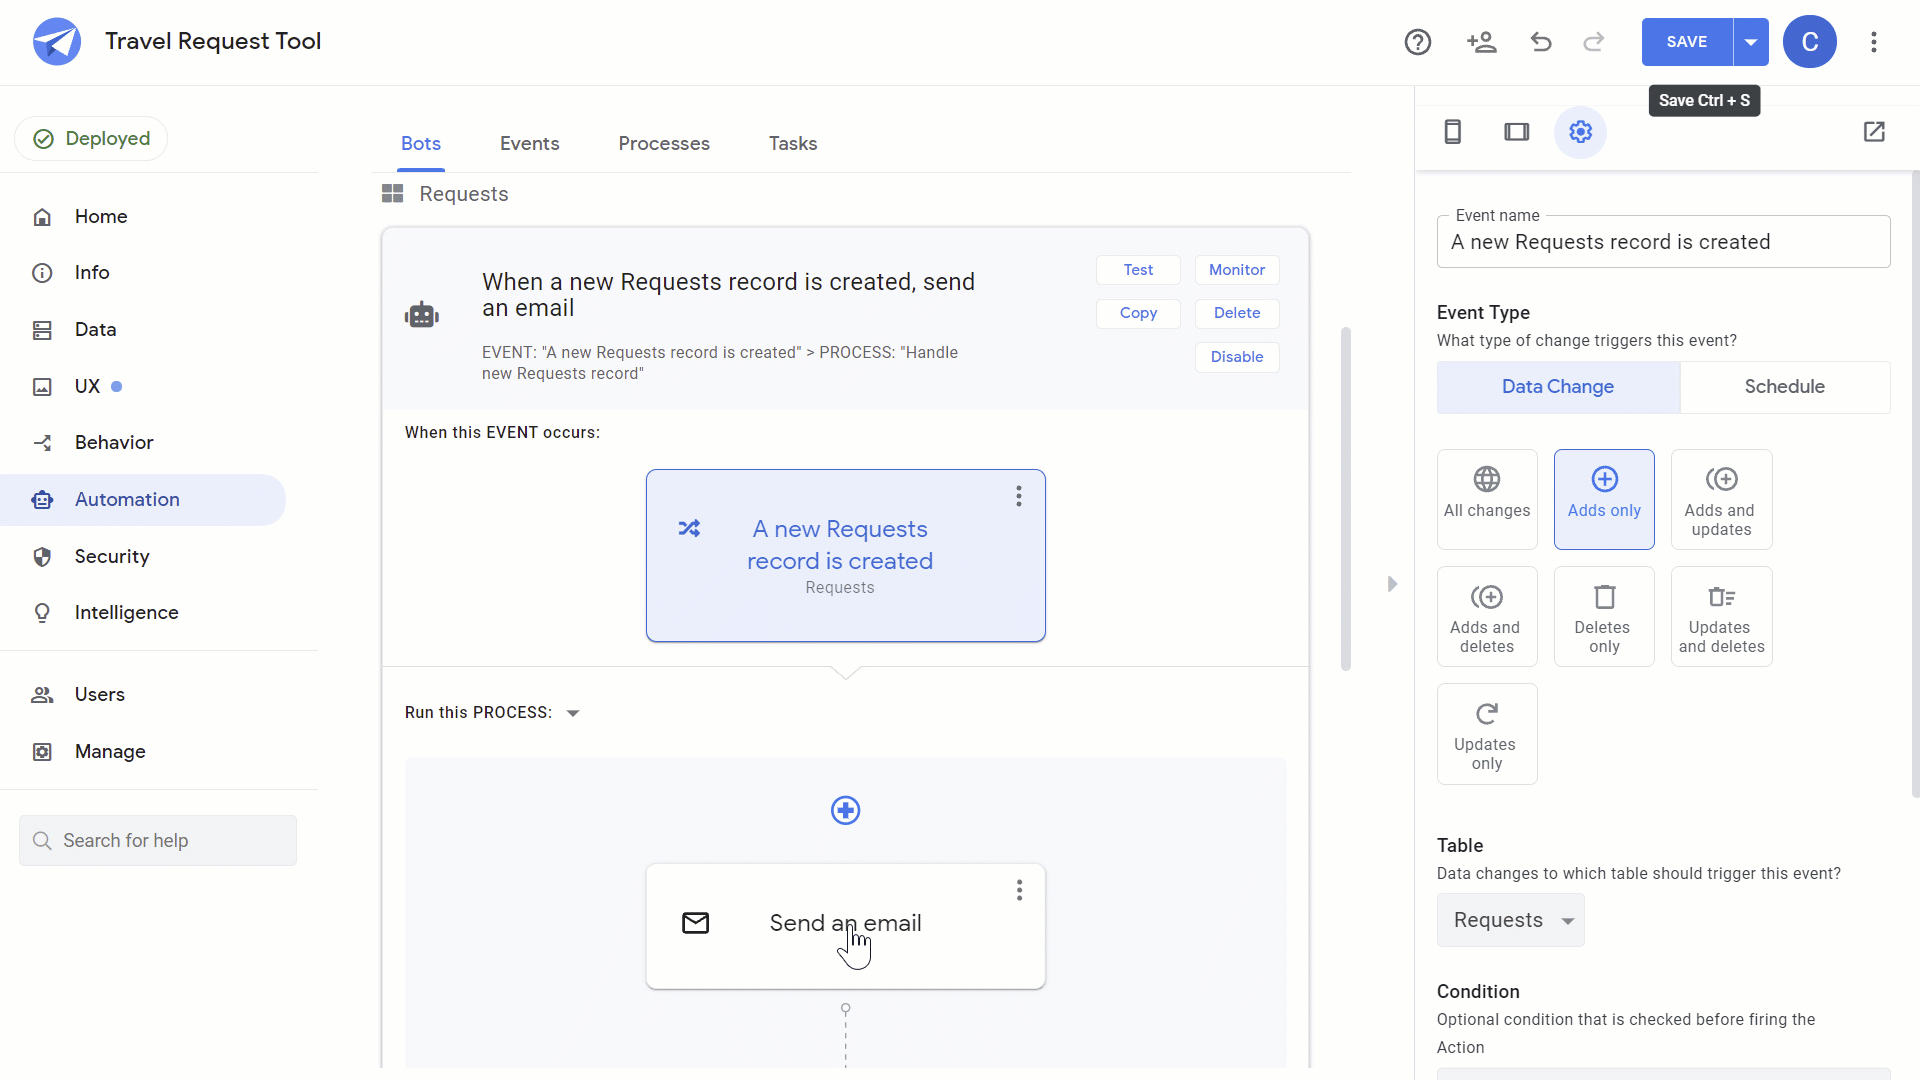
Task: Switch to the Processes tab
Action: 663,144
